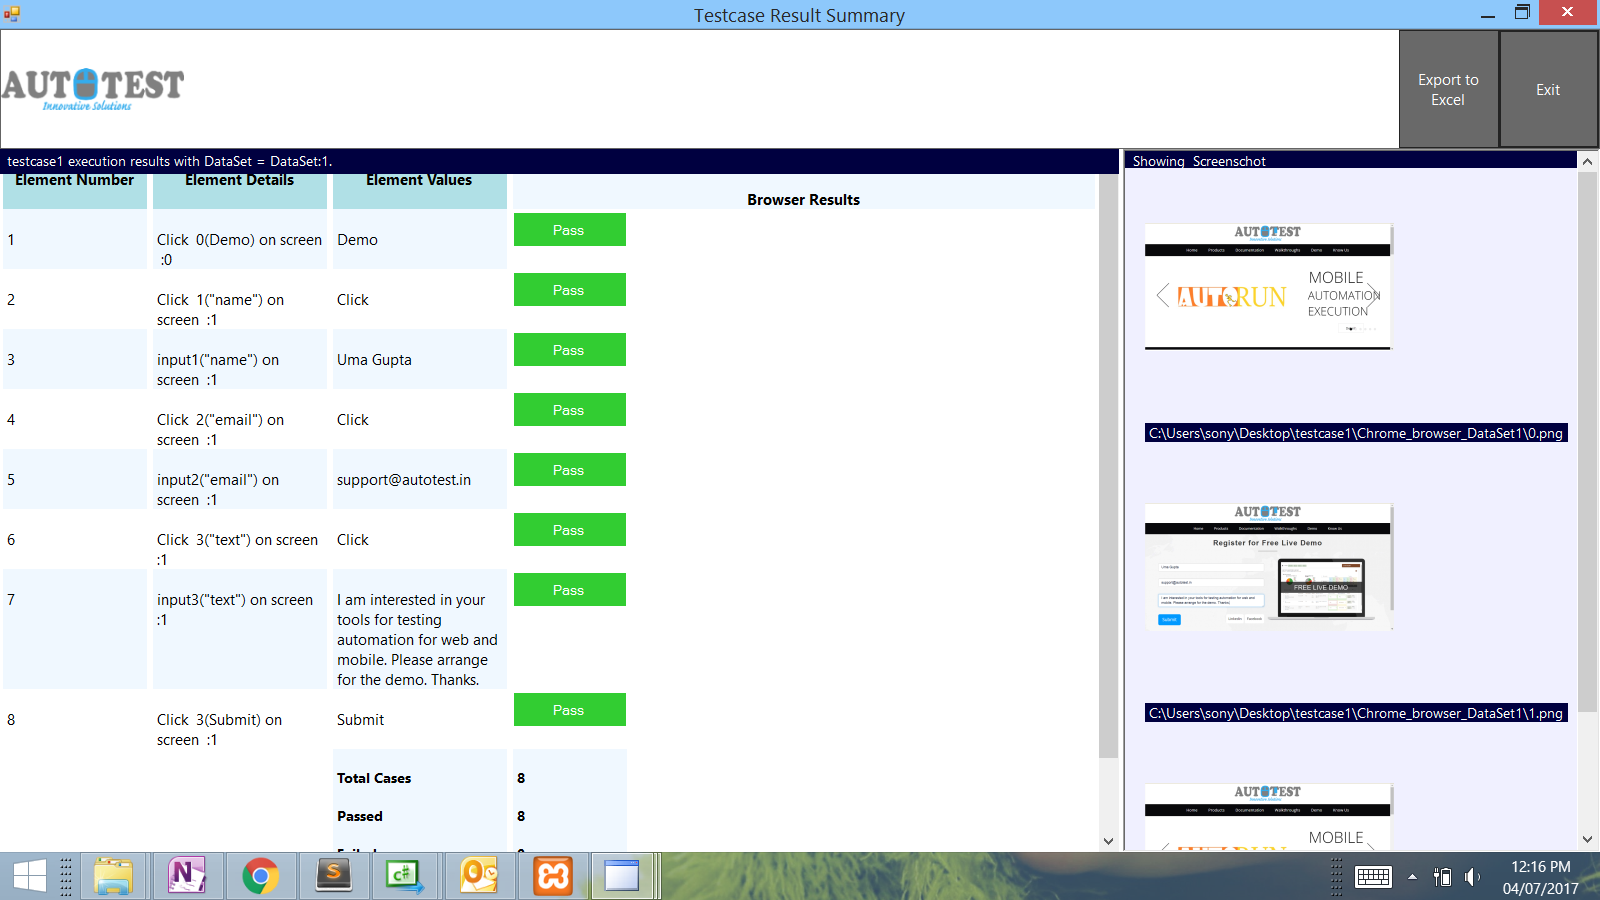This screenshot has width=1600, height=900.
Task: Open XAMPP from the taskbar
Action: click(x=552, y=877)
